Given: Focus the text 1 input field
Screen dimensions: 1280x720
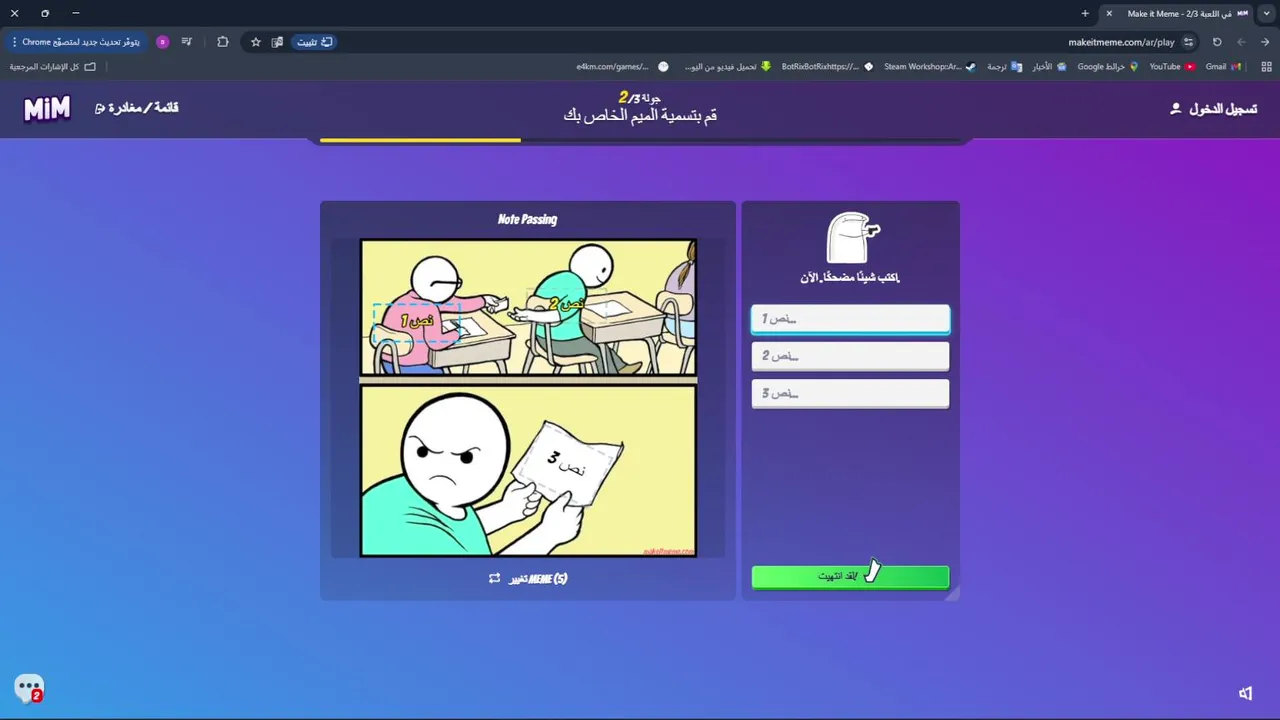Looking at the screenshot, I should pos(850,319).
